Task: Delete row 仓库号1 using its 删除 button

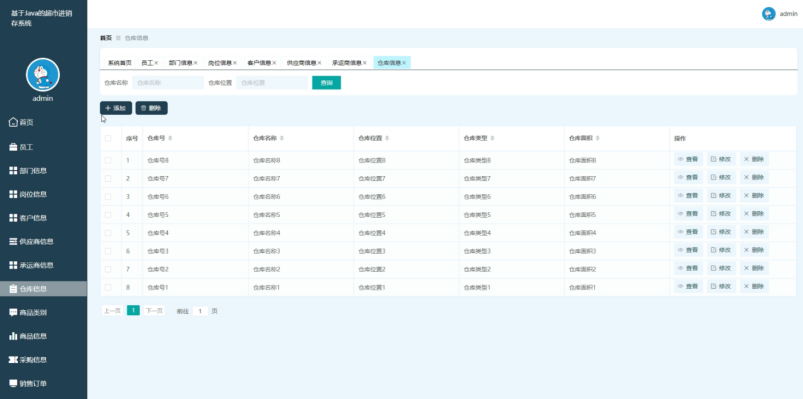Action: (754, 286)
